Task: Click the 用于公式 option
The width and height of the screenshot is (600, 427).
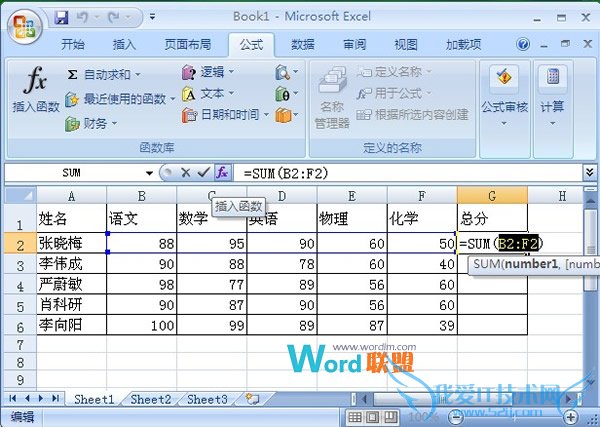Action: (394, 93)
